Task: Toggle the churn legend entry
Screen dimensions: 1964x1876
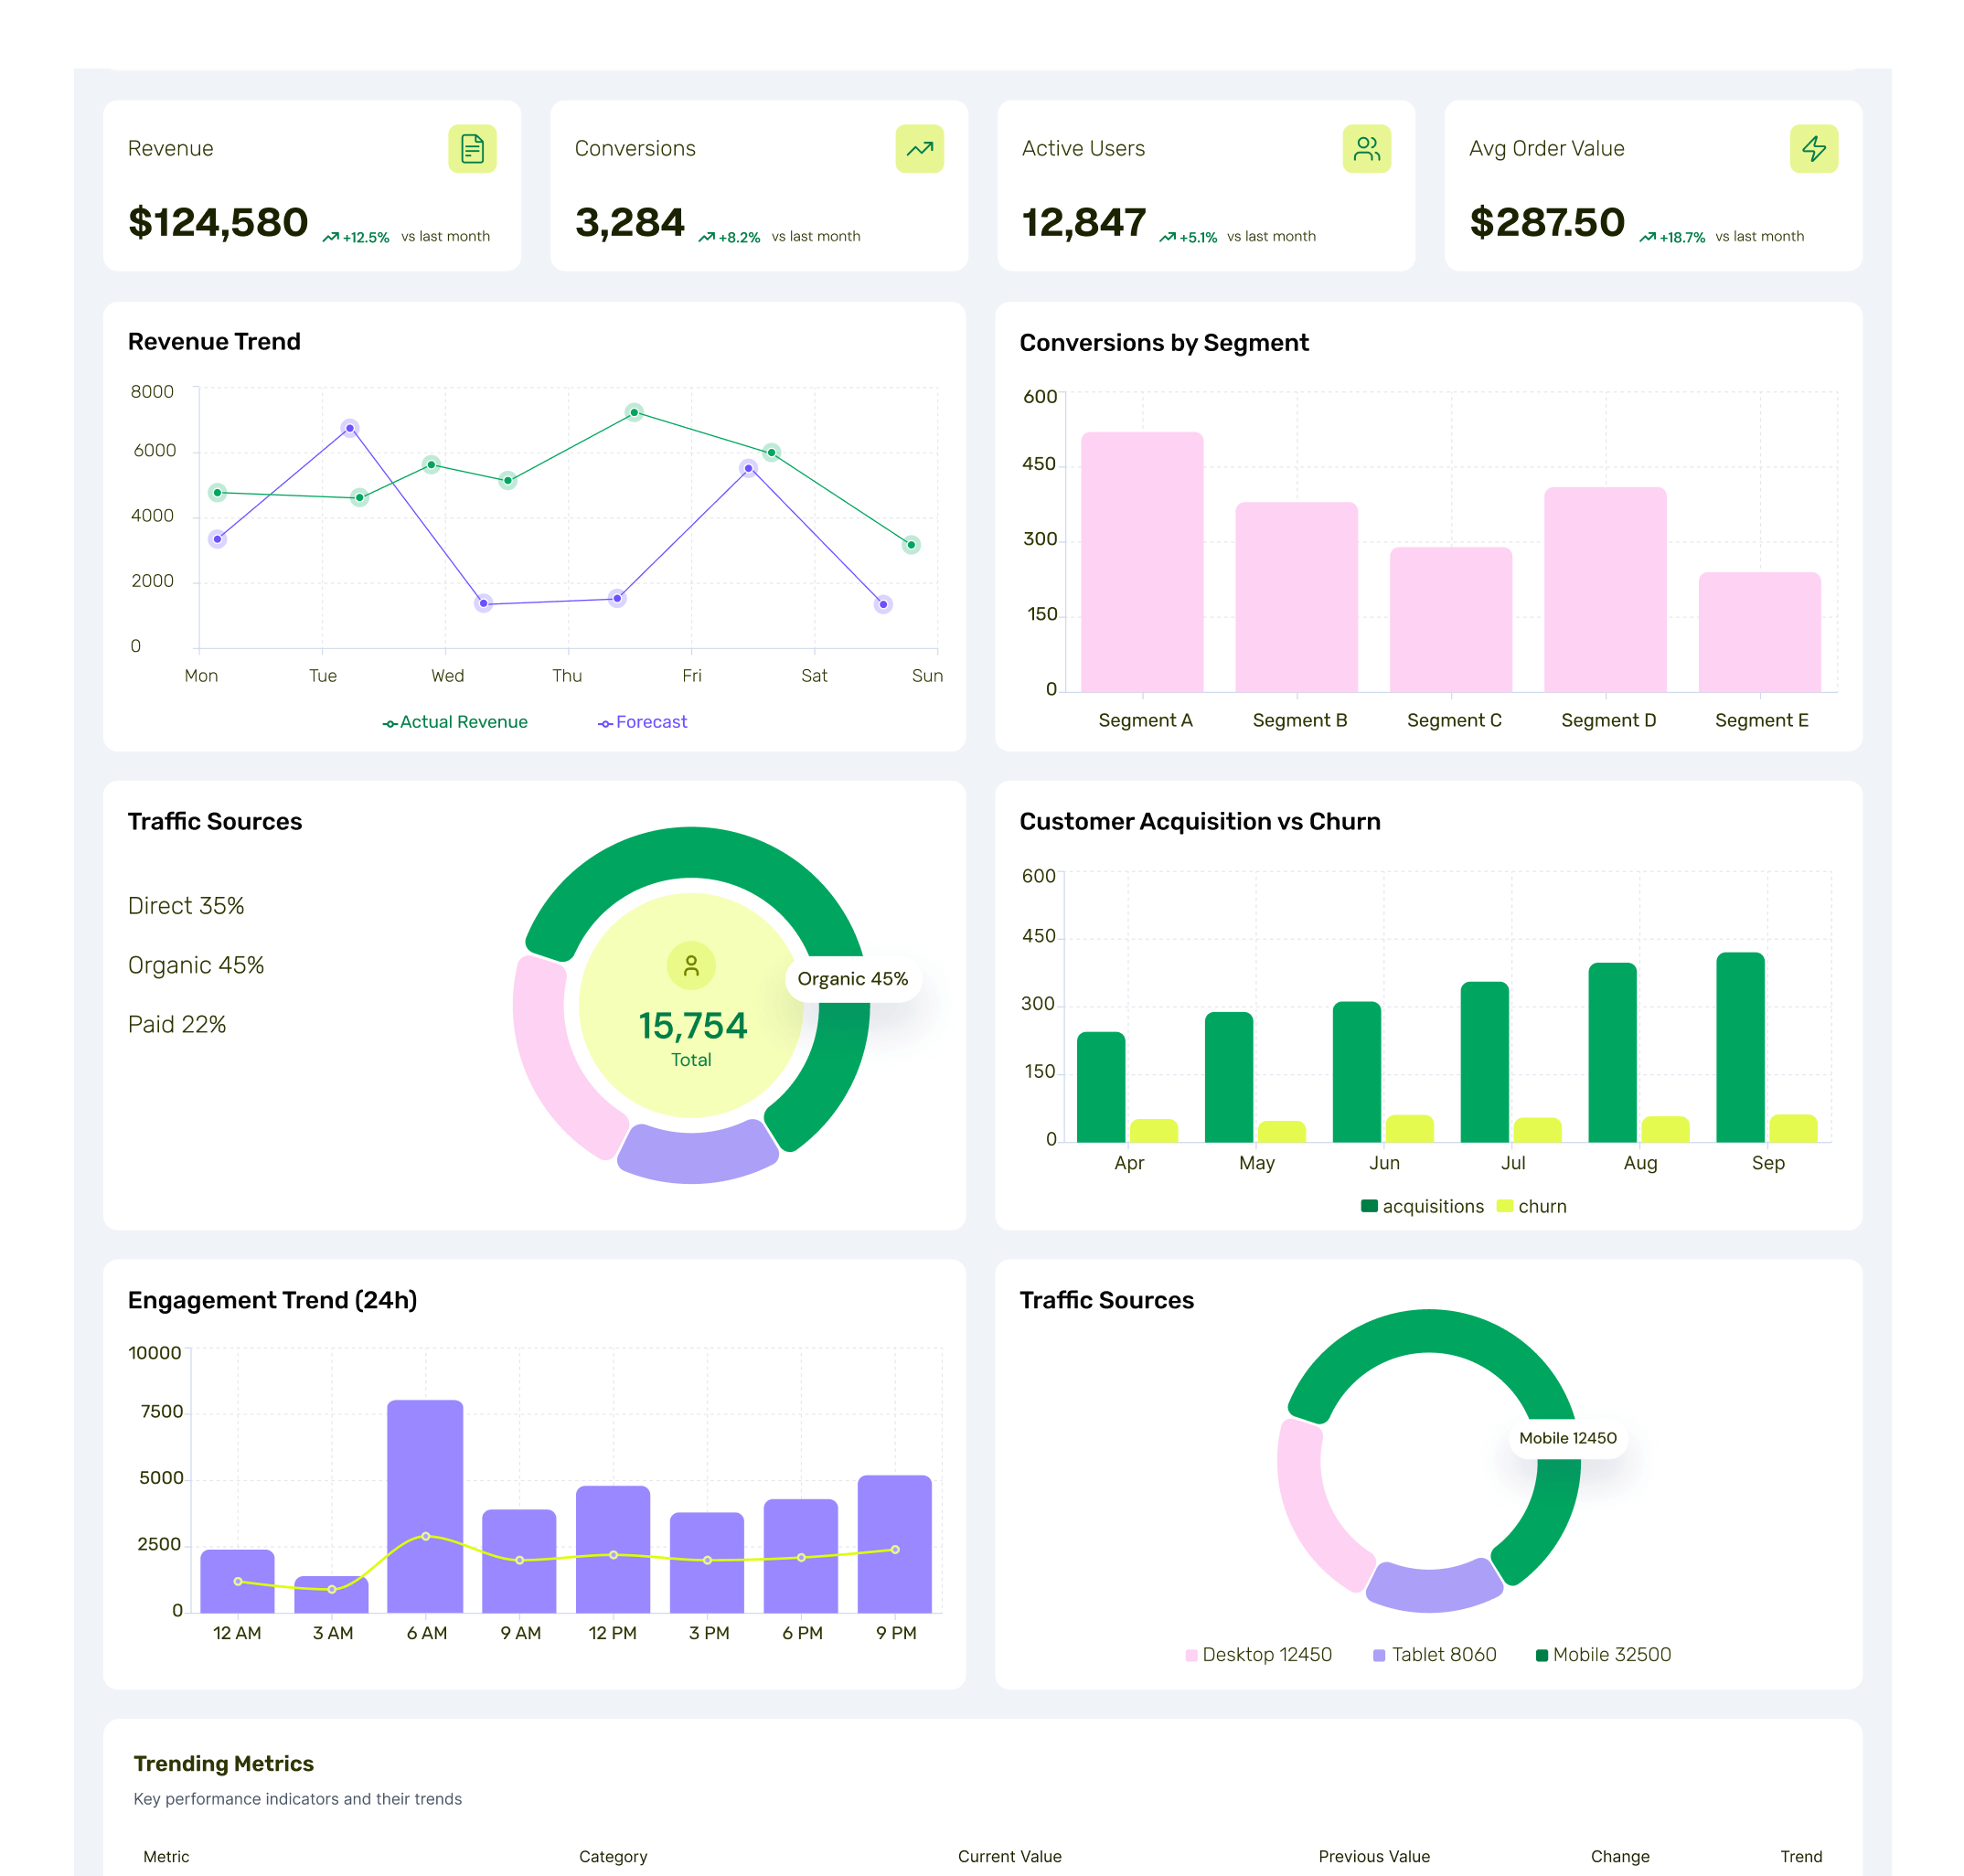Action: tap(1531, 1206)
